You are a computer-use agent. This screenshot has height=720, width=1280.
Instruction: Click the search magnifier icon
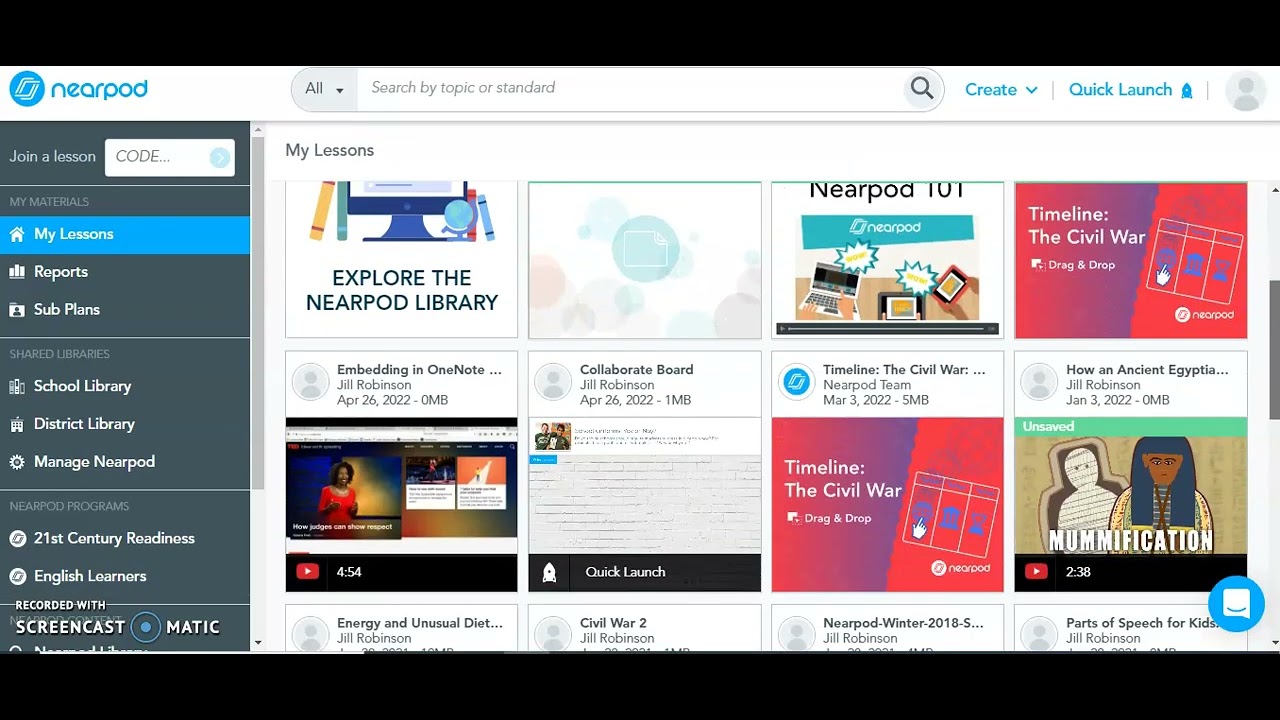click(x=922, y=89)
